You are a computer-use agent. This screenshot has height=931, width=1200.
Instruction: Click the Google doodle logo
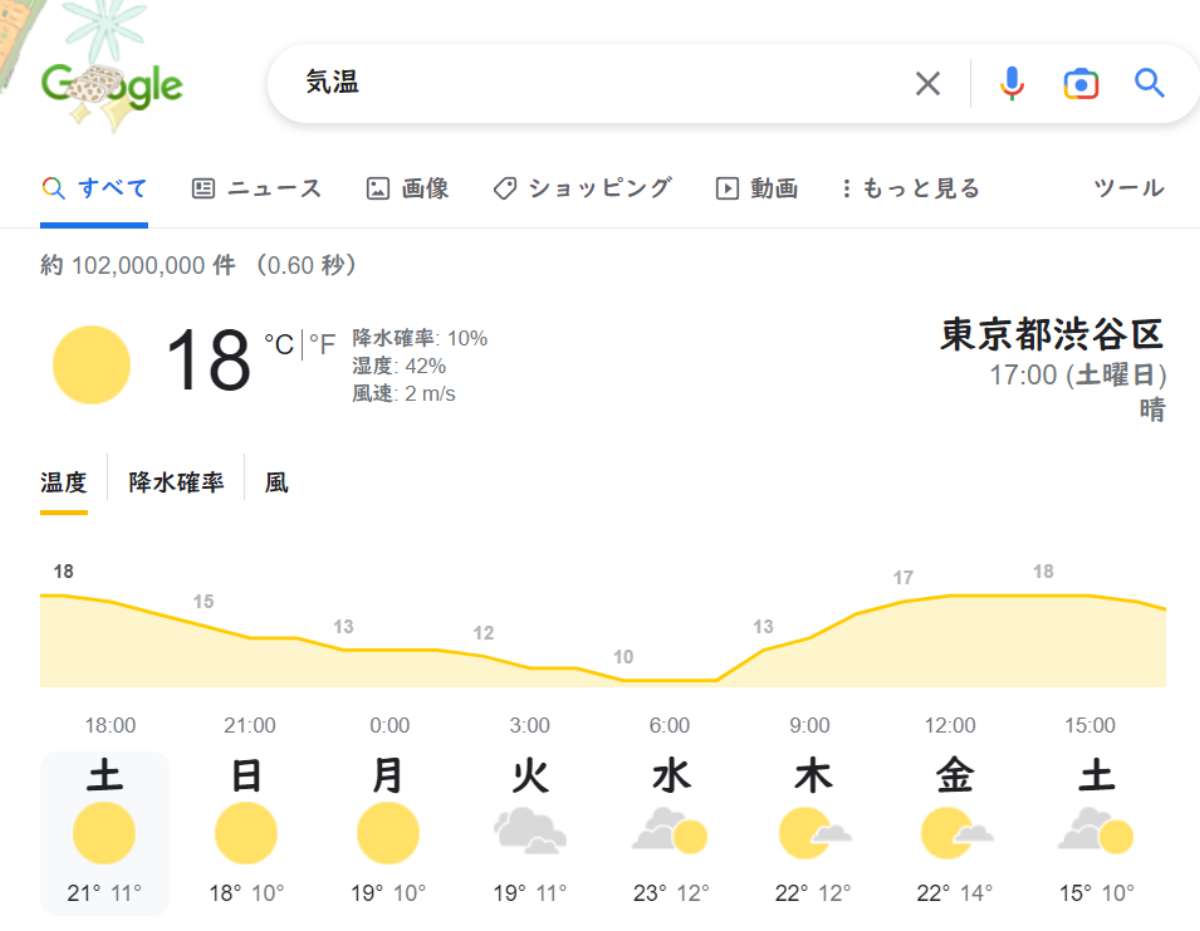(112, 85)
